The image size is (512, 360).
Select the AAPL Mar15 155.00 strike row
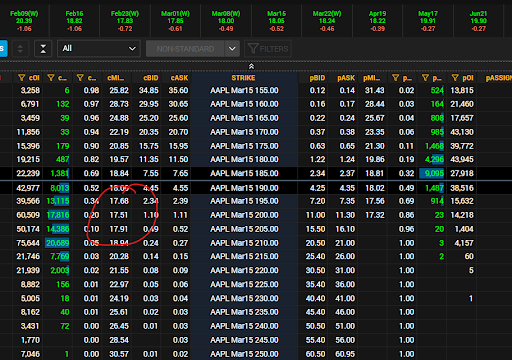pyautogui.click(x=244, y=90)
